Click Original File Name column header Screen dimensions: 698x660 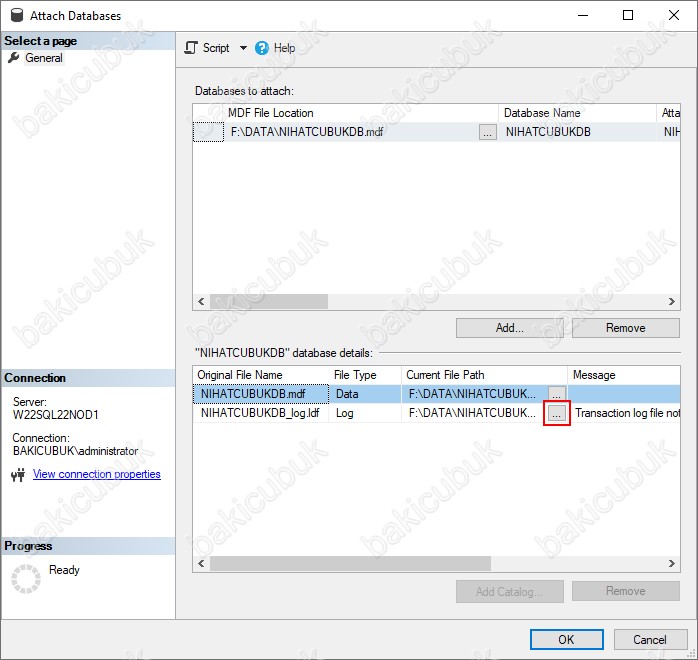pos(261,375)
